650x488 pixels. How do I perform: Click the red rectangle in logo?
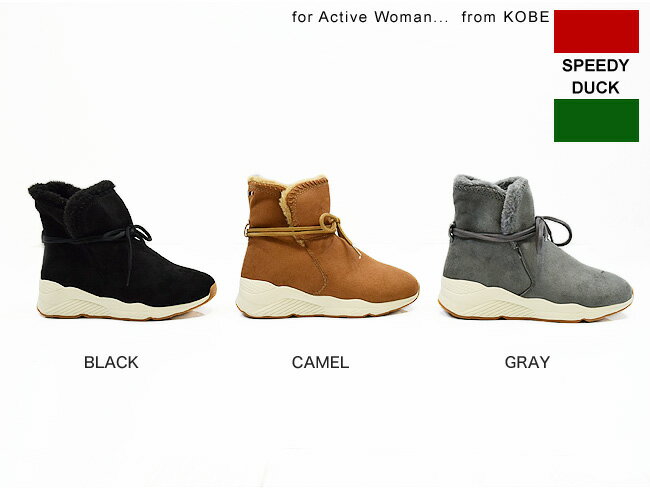pos(596,32)
